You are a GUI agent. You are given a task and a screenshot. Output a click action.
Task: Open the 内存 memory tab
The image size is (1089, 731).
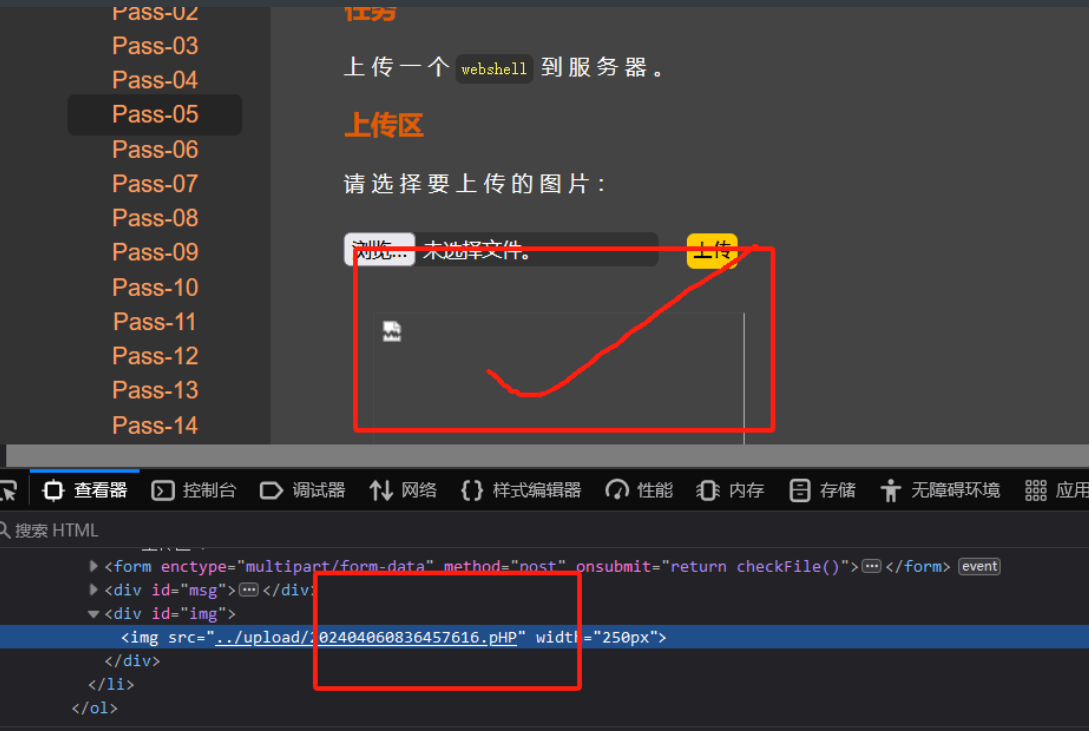[x=730, y=491]
